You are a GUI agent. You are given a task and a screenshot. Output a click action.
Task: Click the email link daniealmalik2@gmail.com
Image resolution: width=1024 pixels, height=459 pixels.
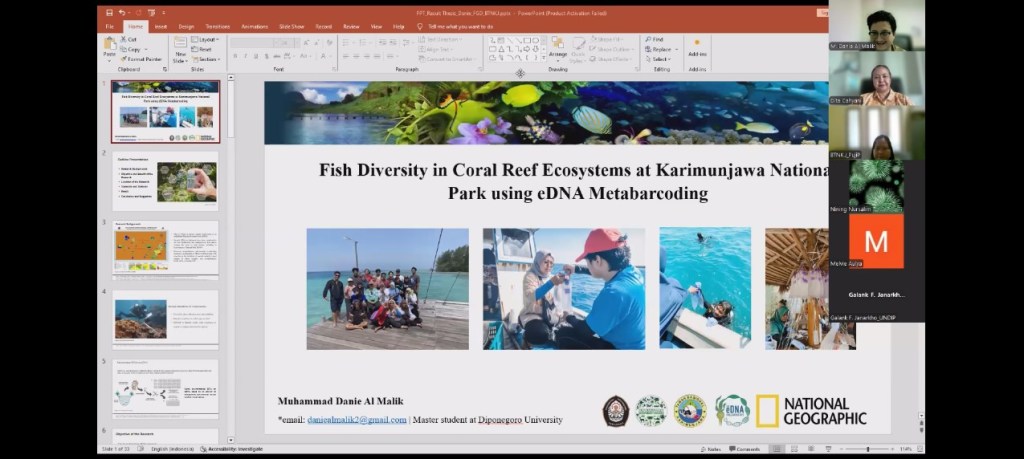click(356, 420)
